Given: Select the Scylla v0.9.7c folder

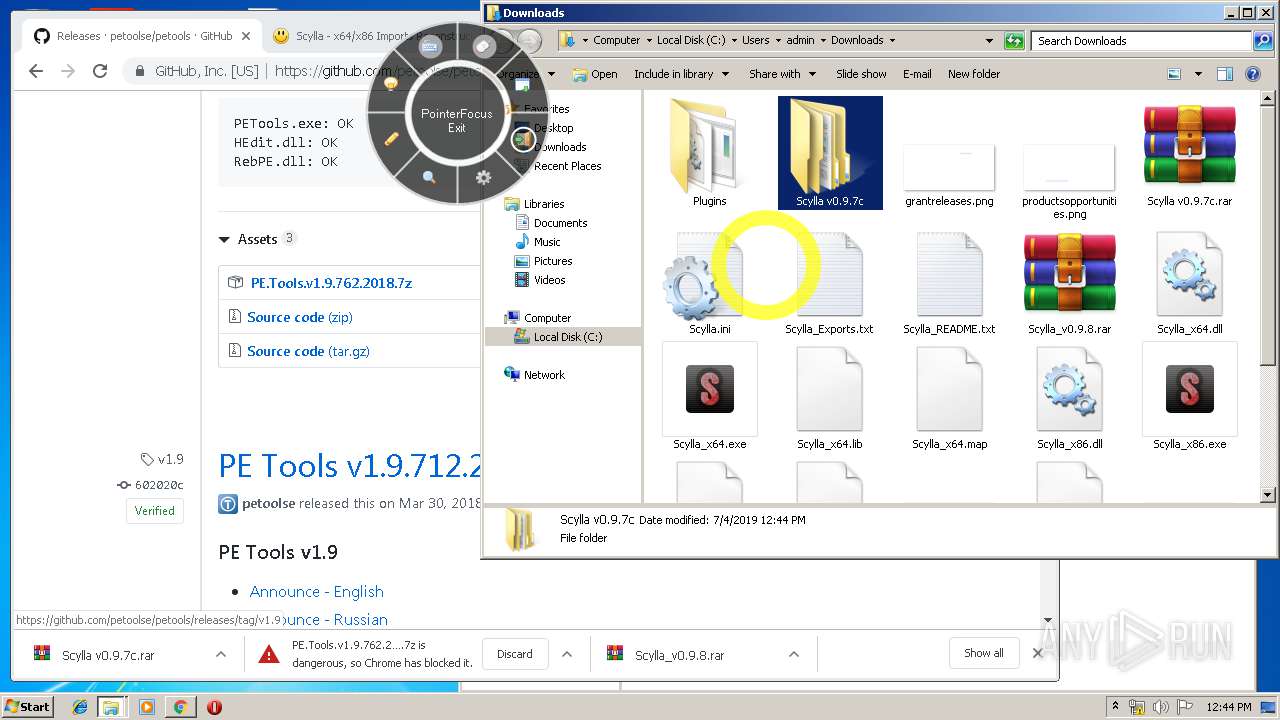Looking at the screenshot, I should (830, 153).
